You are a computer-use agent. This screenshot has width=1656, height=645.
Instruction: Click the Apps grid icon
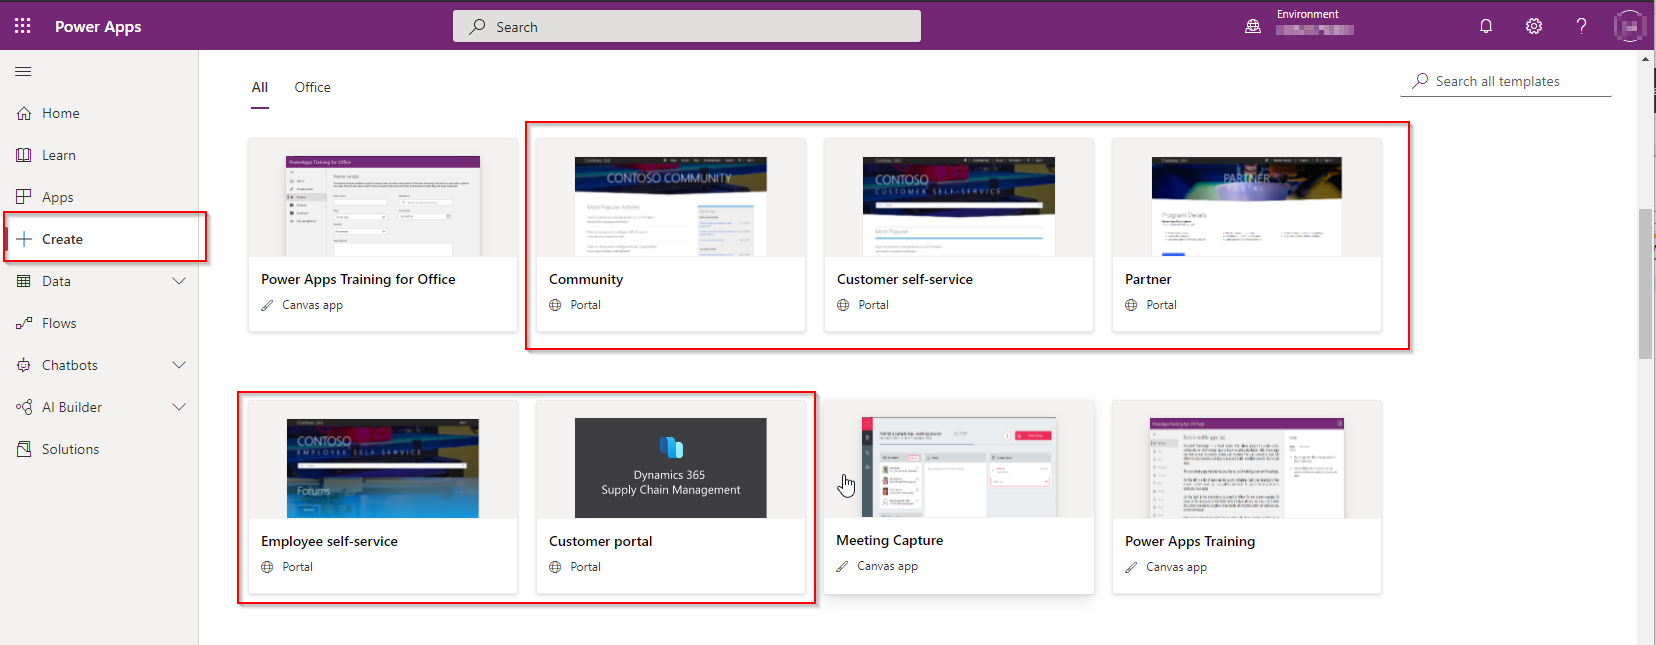click(x=24, y=197)
